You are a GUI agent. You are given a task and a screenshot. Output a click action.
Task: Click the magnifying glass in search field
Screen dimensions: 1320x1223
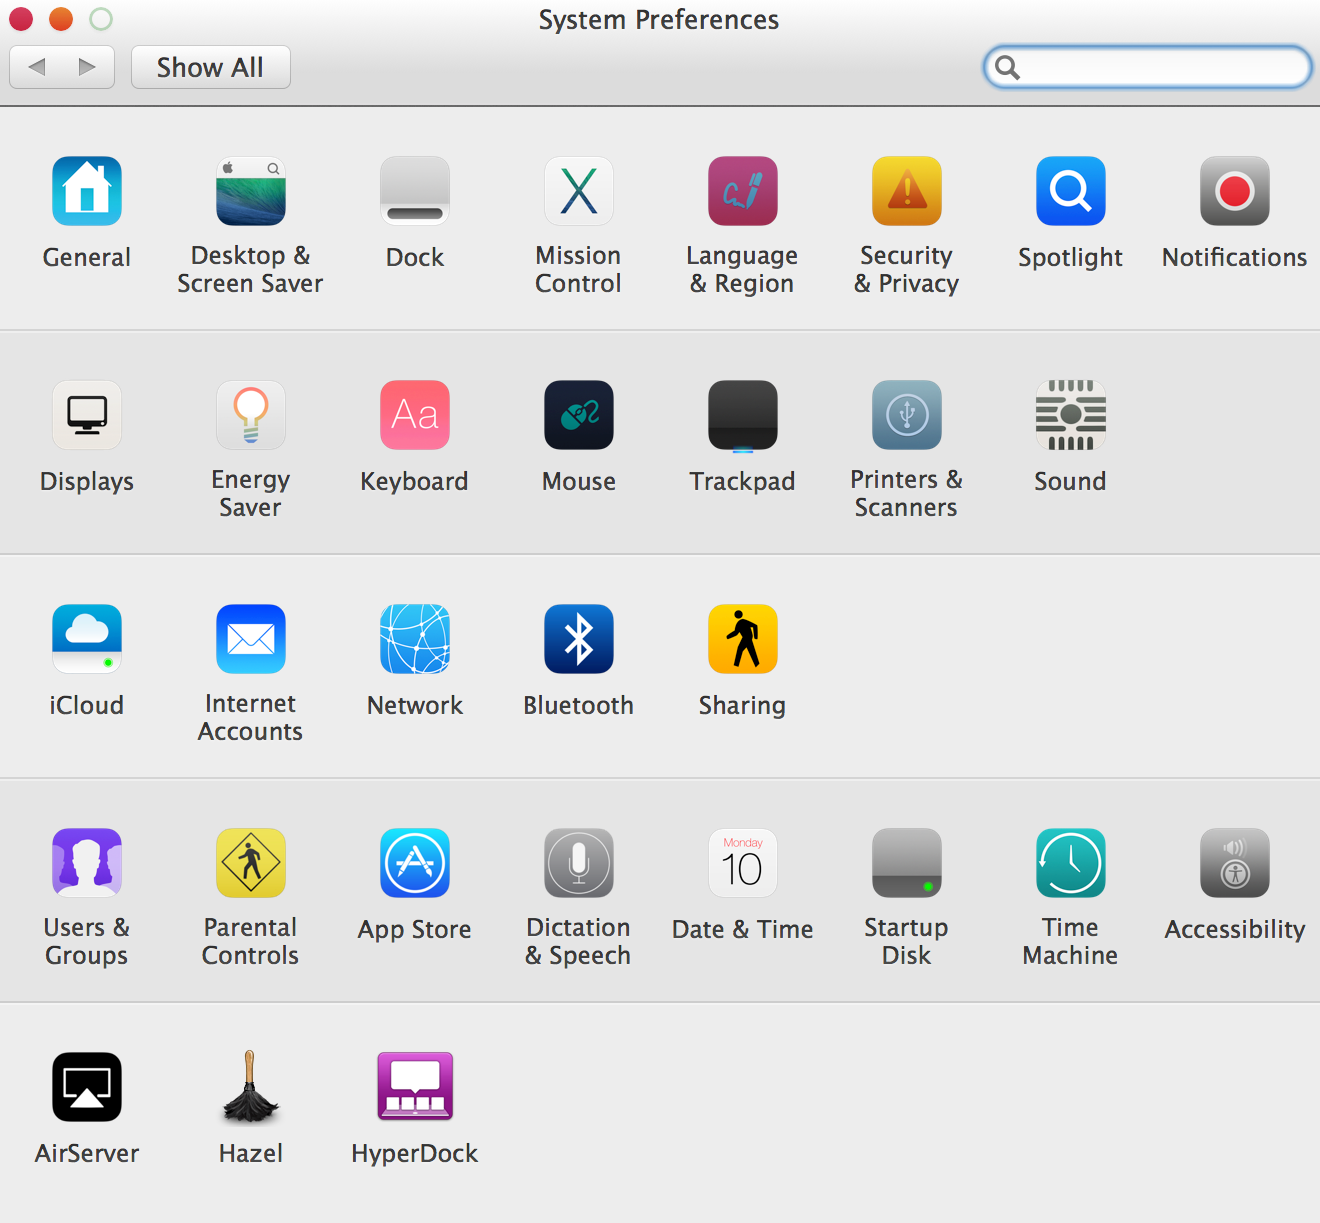pos(1008,67)
